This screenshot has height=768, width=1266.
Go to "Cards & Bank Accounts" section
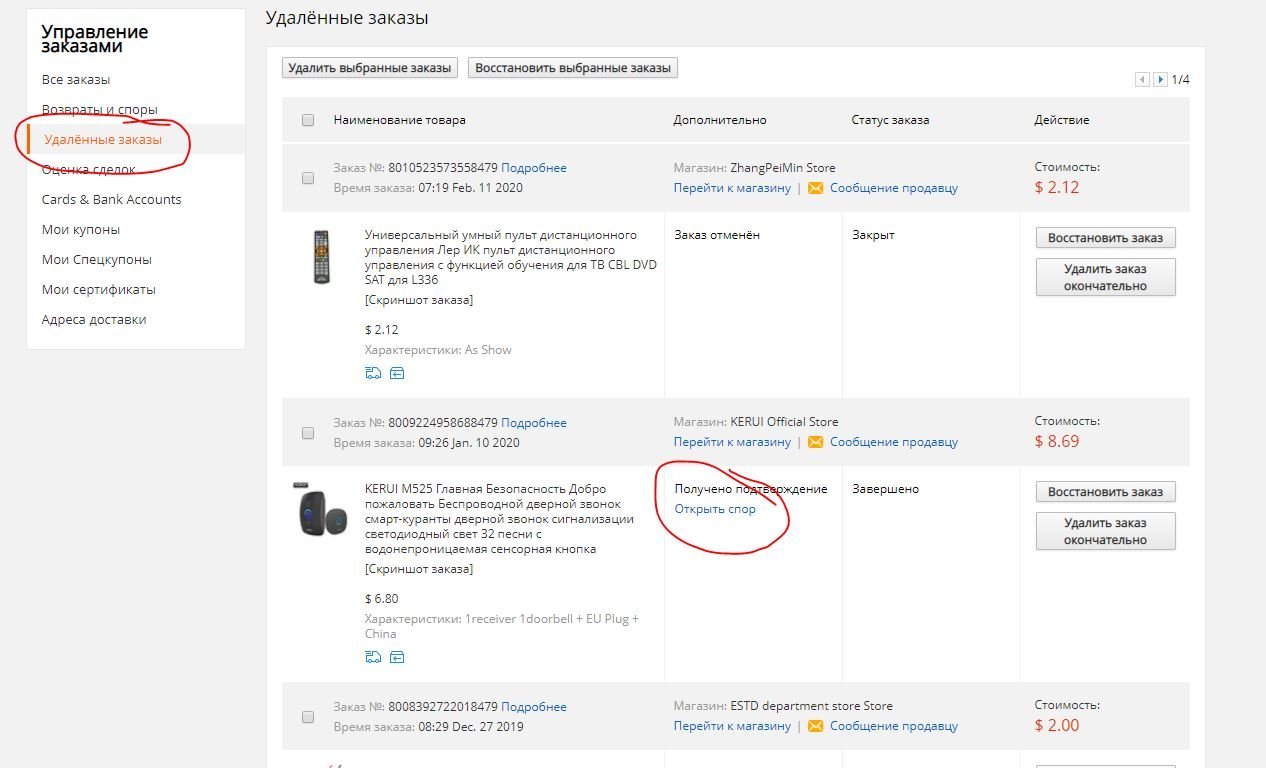(112, 200)
